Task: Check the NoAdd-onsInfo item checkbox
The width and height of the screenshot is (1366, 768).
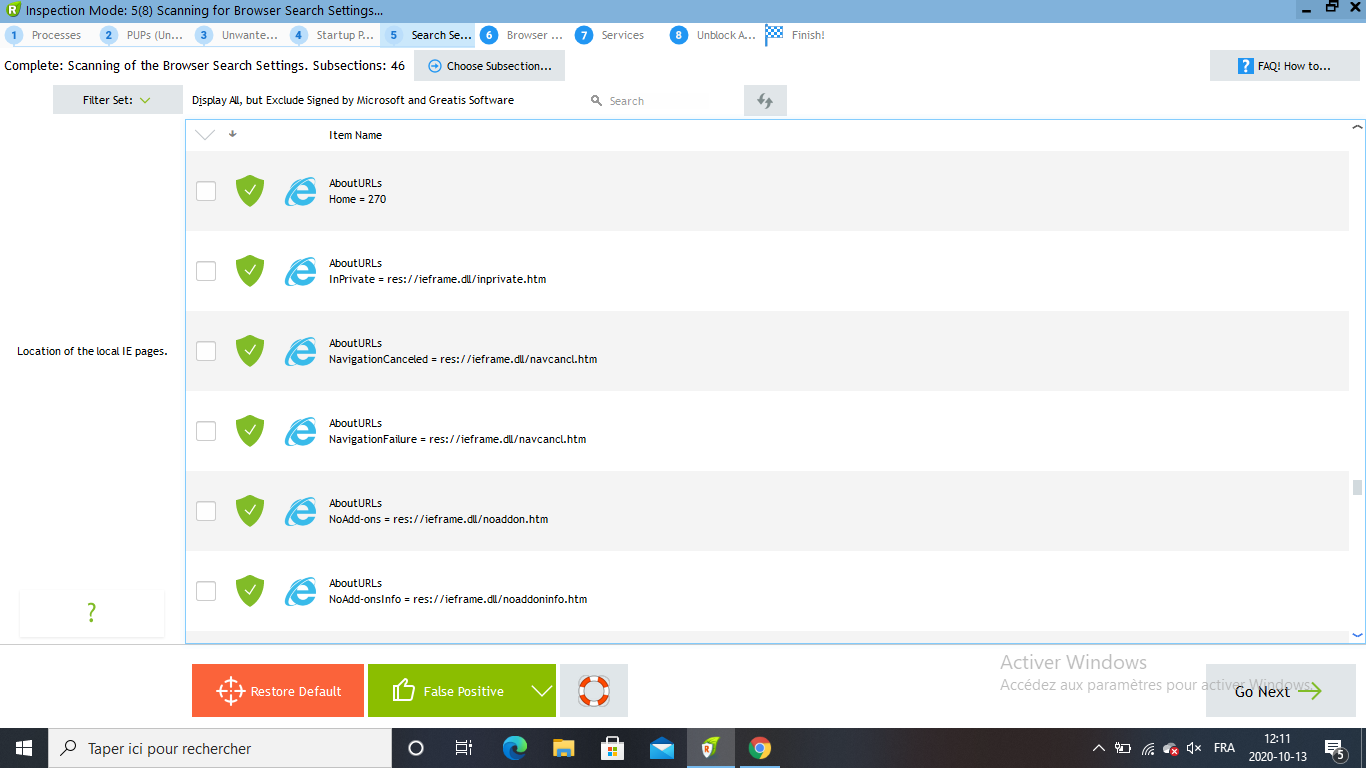Action: coord(206,591)
